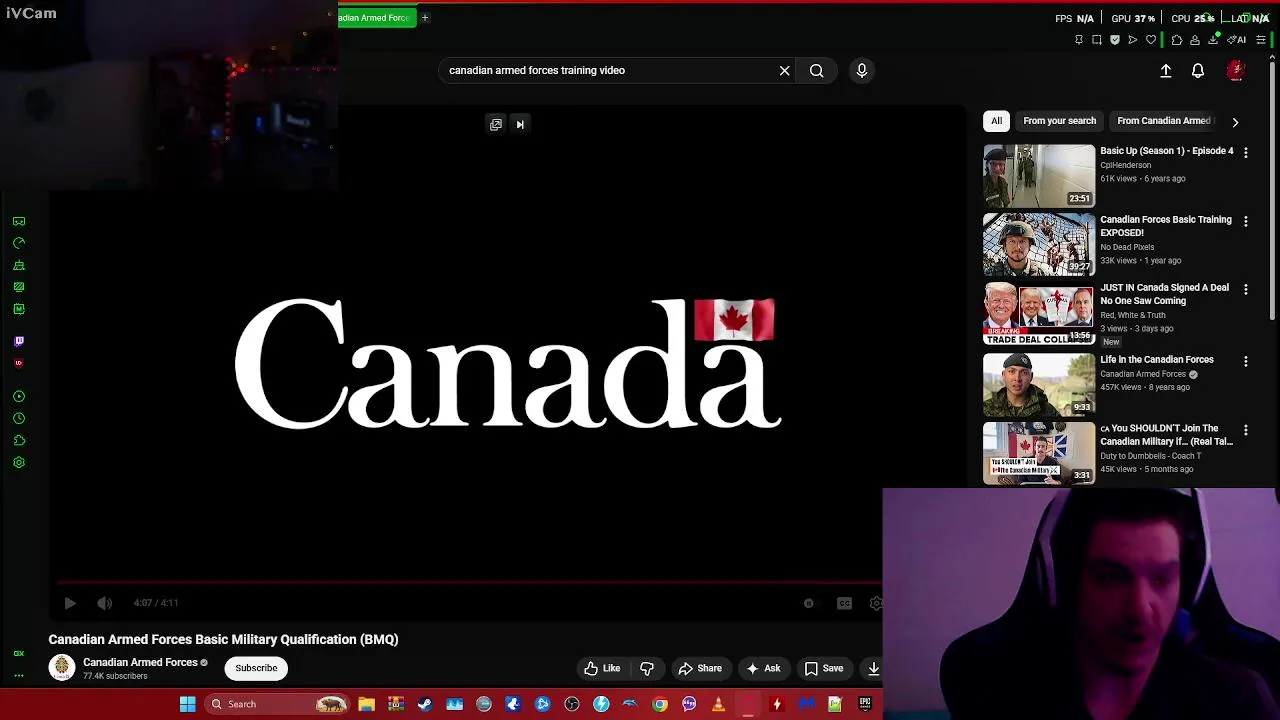Viewport: 1280px width, 720px height.
Task: Subscribe to Canadian Armed Forces
Action: point(256,668)
